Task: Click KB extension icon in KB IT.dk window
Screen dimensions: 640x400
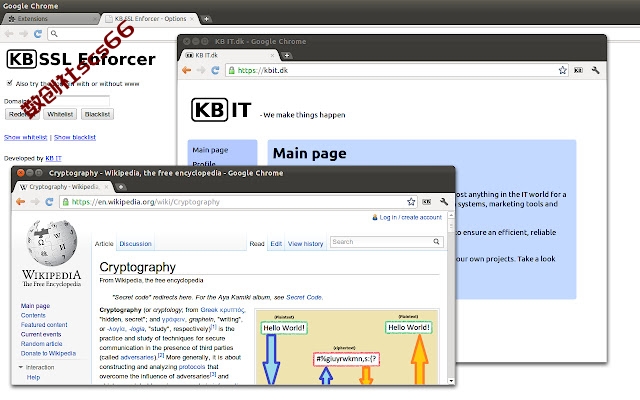Action: 578,70
